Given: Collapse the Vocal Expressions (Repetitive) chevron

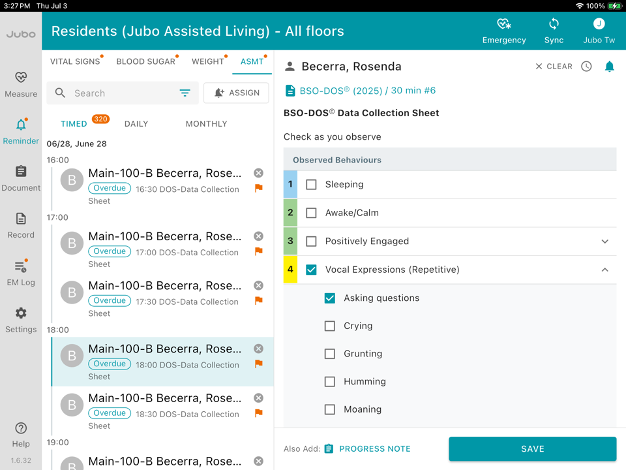Looking at the screenshot, I should point(605,270).
